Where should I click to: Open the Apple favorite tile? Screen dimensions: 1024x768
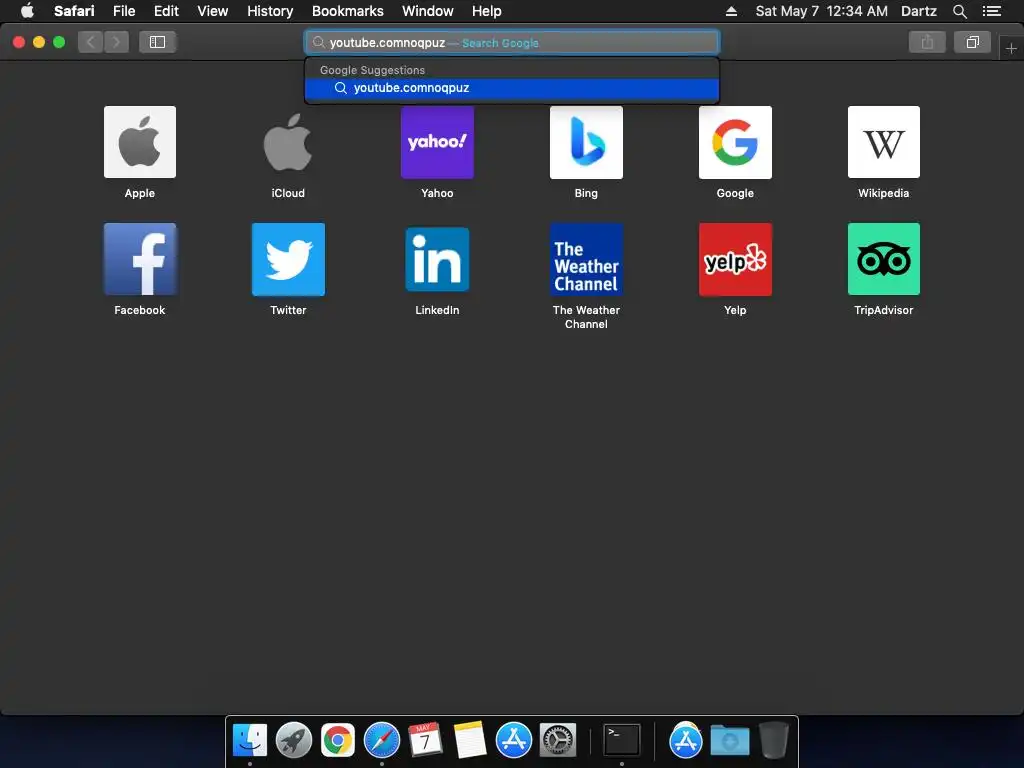140,142
